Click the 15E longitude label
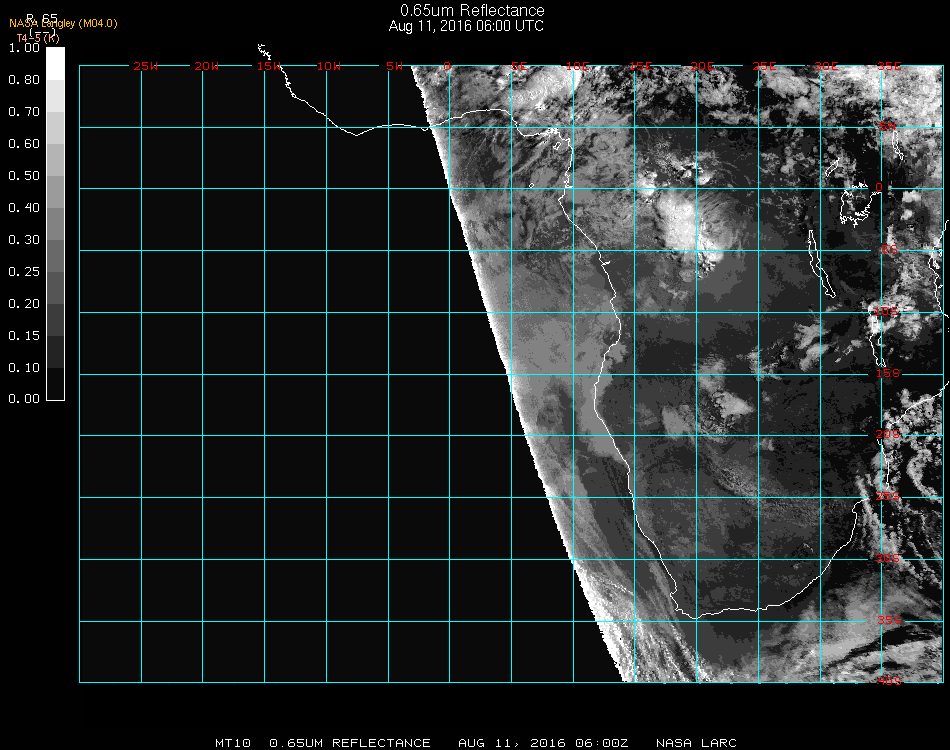 click(x=640, y=66)
